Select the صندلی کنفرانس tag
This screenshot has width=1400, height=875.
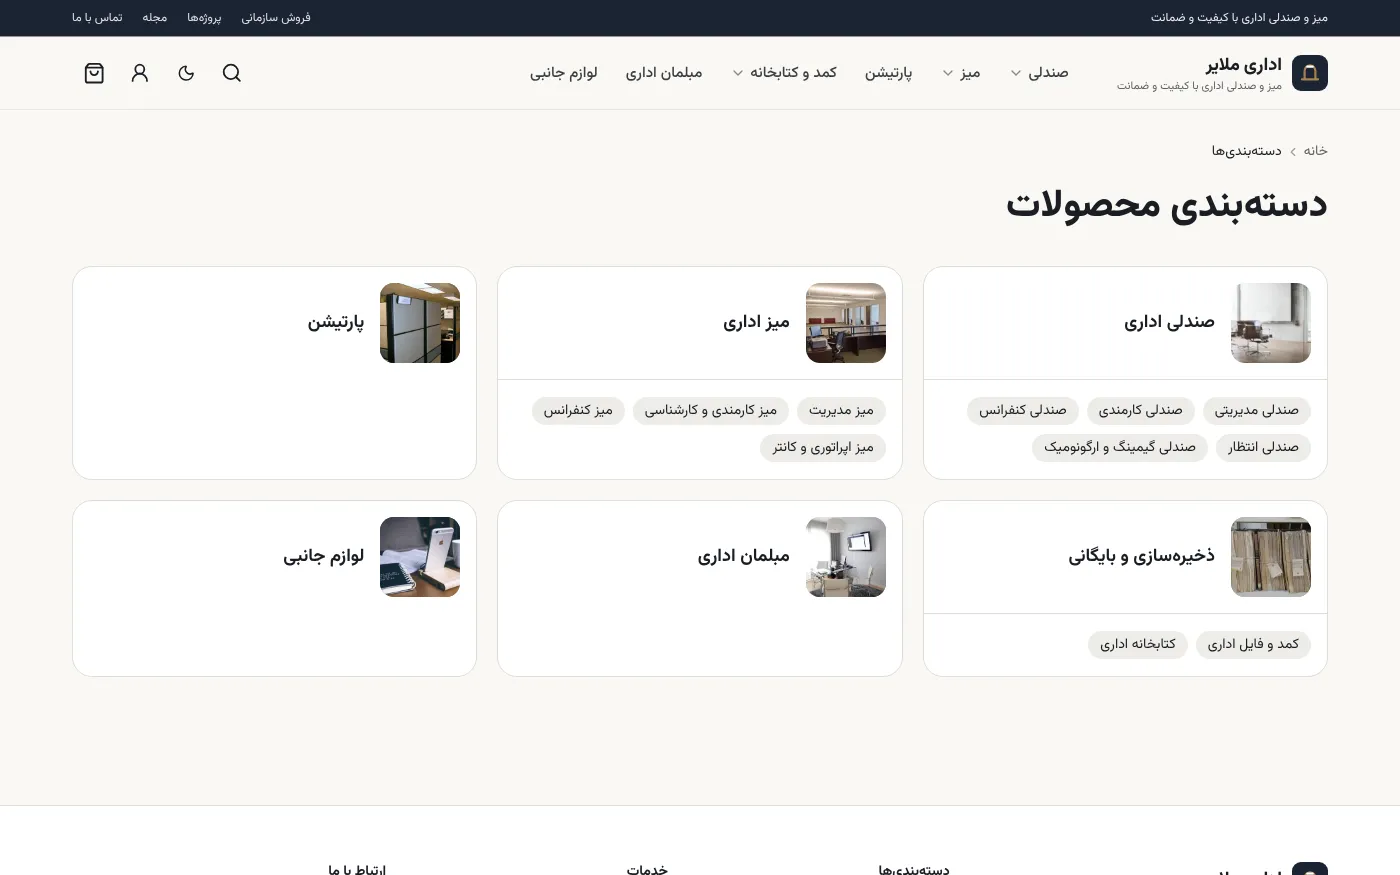coord(1023,410)
